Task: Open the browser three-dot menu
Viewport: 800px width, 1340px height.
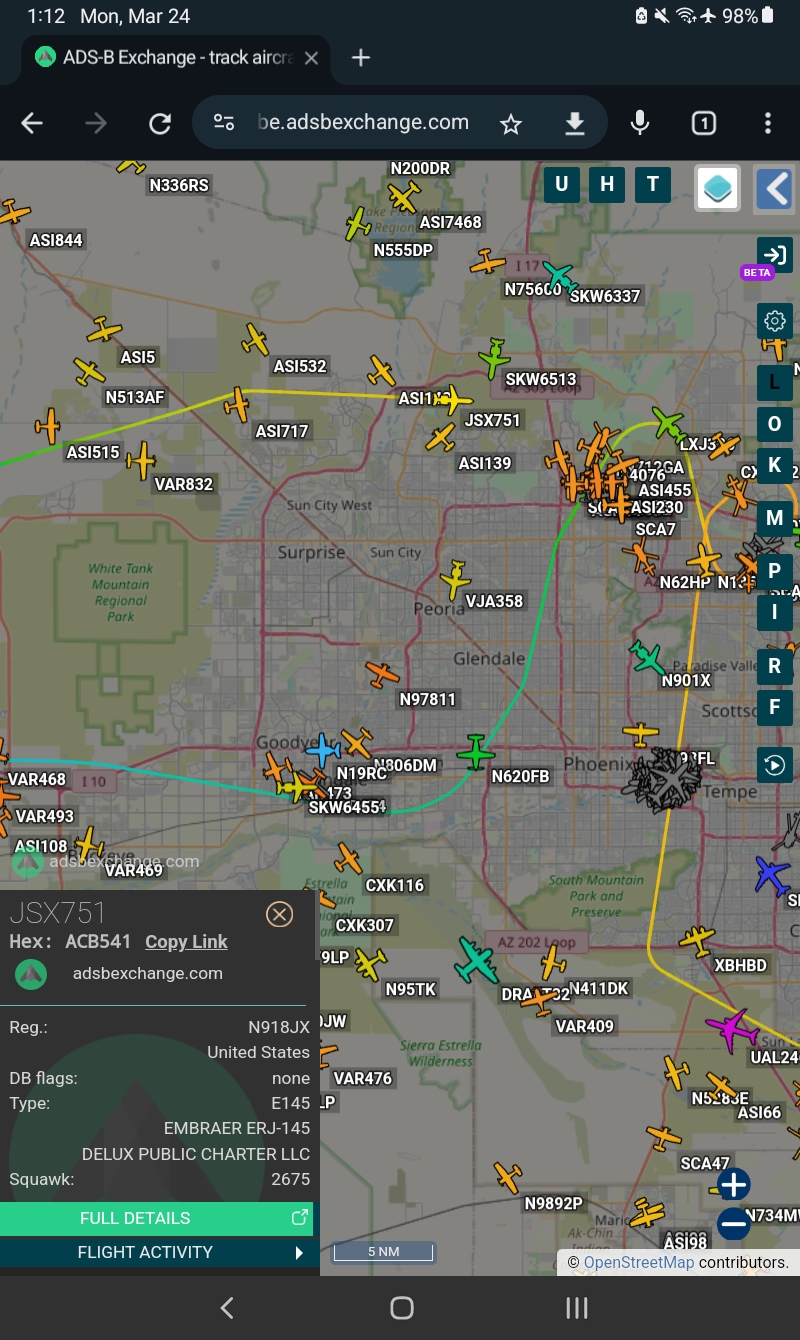Action: pos(768,123)
